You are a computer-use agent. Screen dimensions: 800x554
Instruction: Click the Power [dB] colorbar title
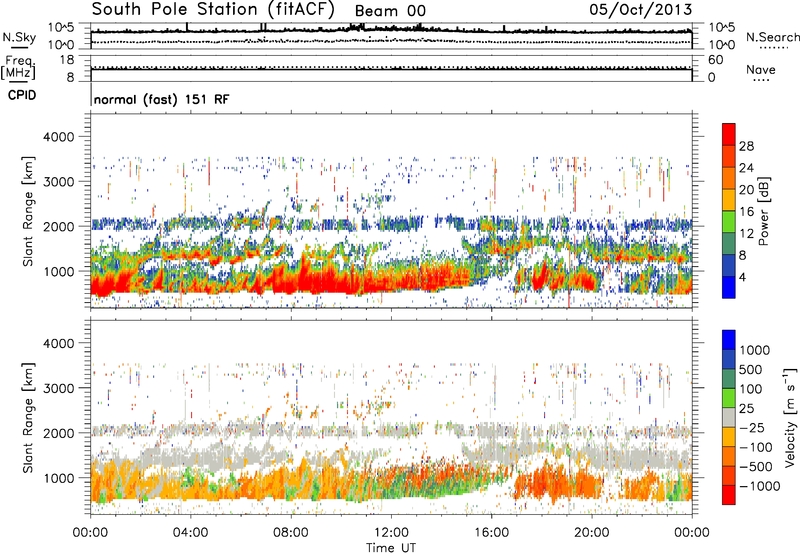pyautogui.click(x=764, y=211)
